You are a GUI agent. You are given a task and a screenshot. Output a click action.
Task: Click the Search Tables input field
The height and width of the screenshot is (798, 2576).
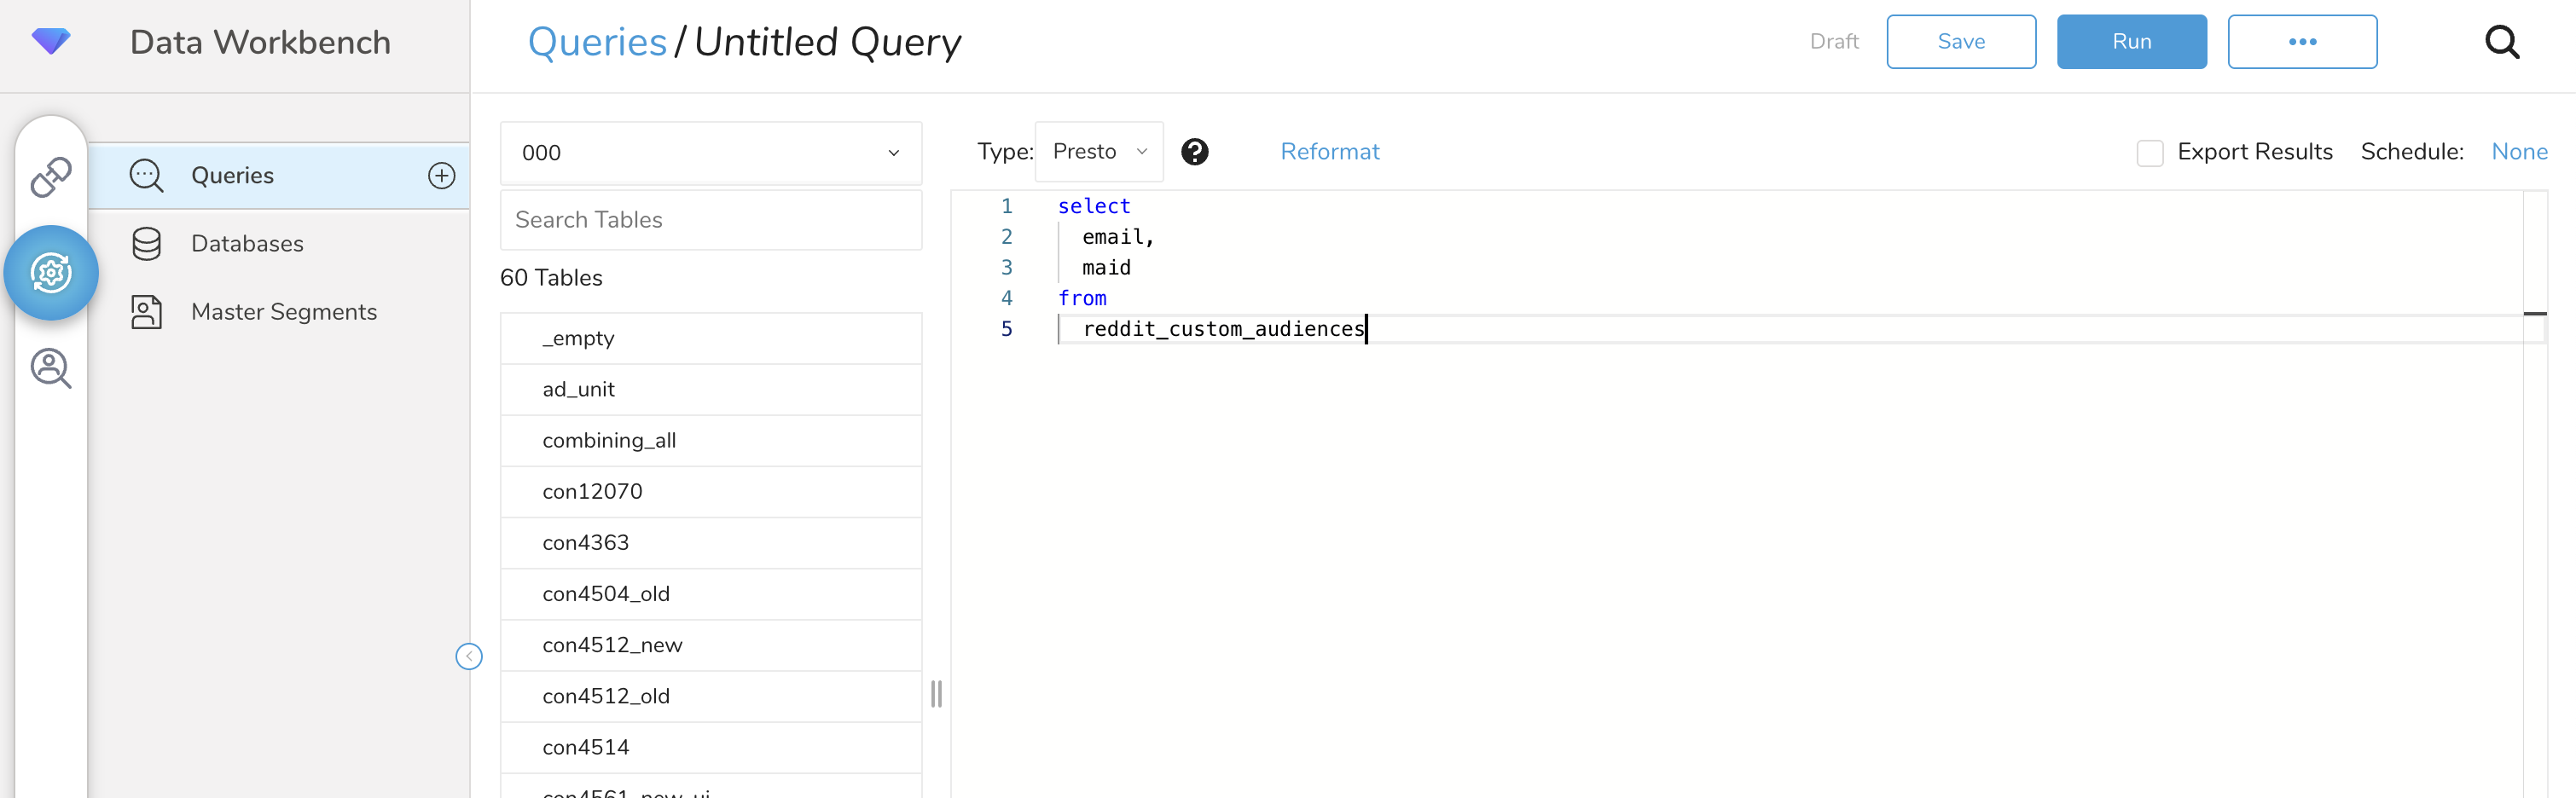pos(710,220)
